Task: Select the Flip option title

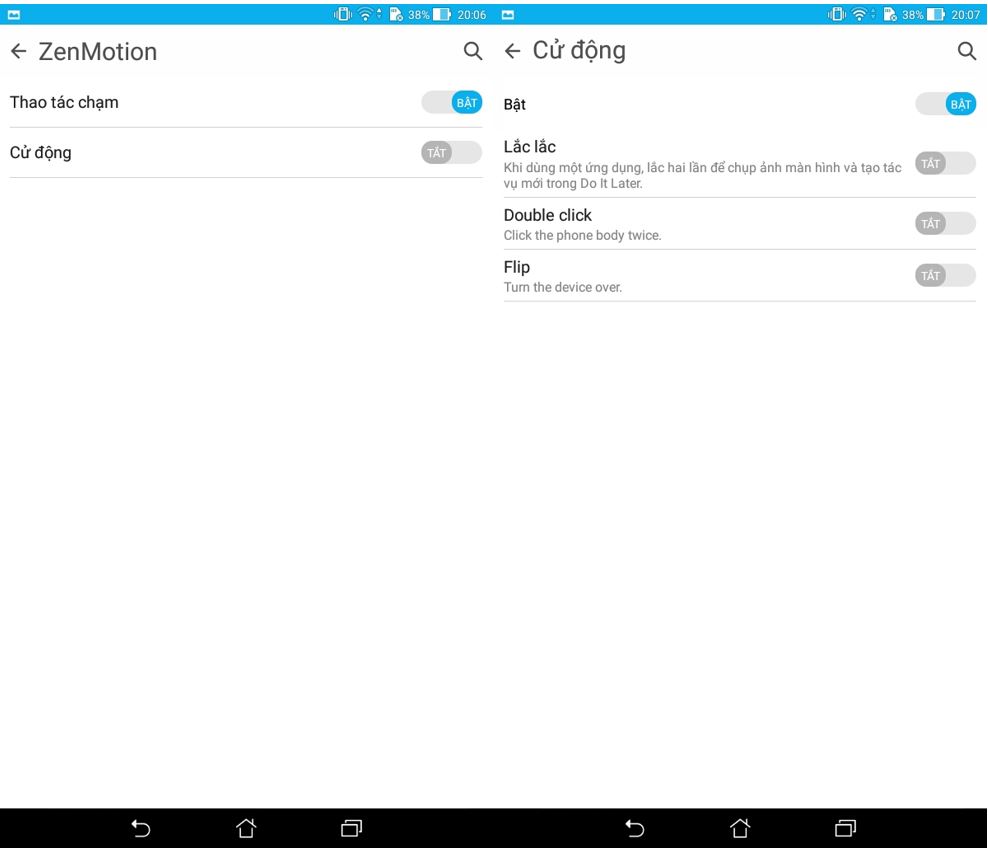Action: 517,267
